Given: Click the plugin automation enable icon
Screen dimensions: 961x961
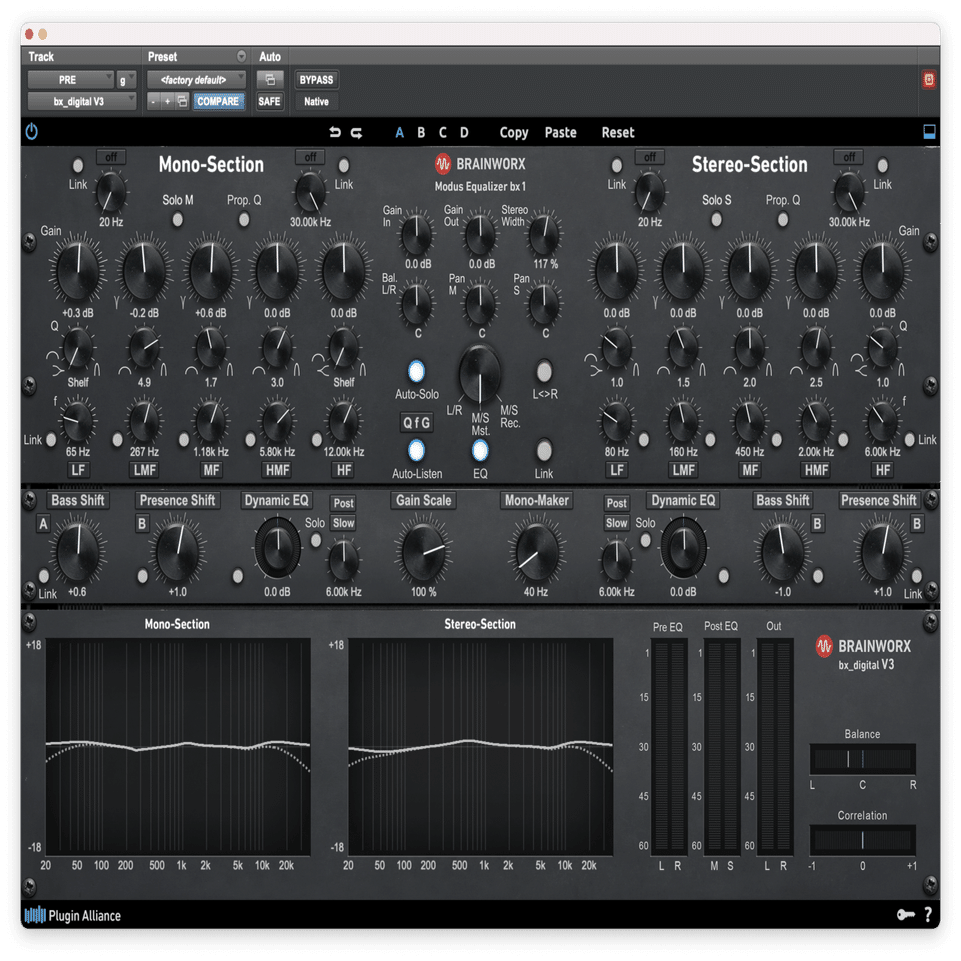Looking at the screenshot, I should pyautogui.click(x=270, y=80).
